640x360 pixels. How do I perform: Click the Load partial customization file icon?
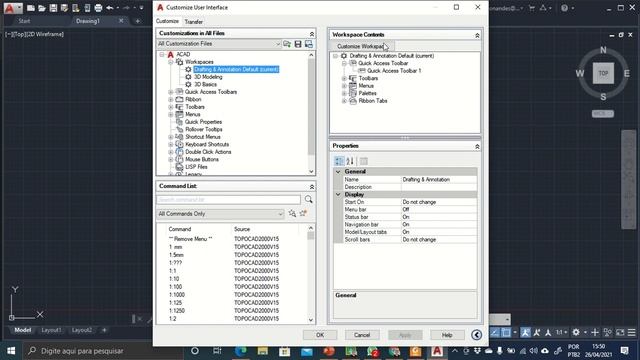[287, 44]
